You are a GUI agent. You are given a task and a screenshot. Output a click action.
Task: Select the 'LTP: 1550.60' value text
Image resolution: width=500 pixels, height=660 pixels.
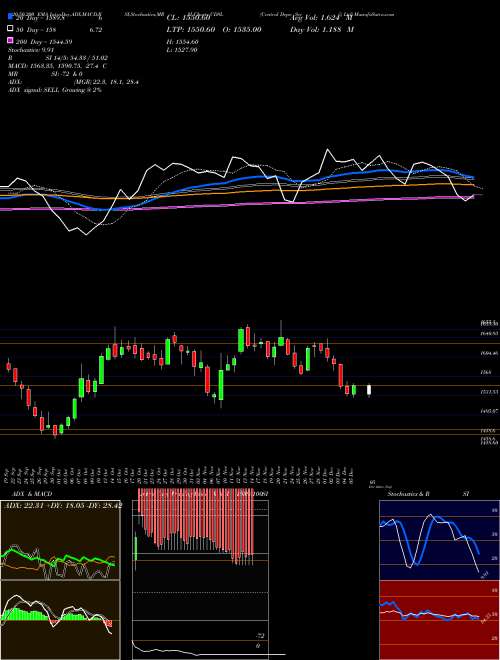(x=191, y=29)
